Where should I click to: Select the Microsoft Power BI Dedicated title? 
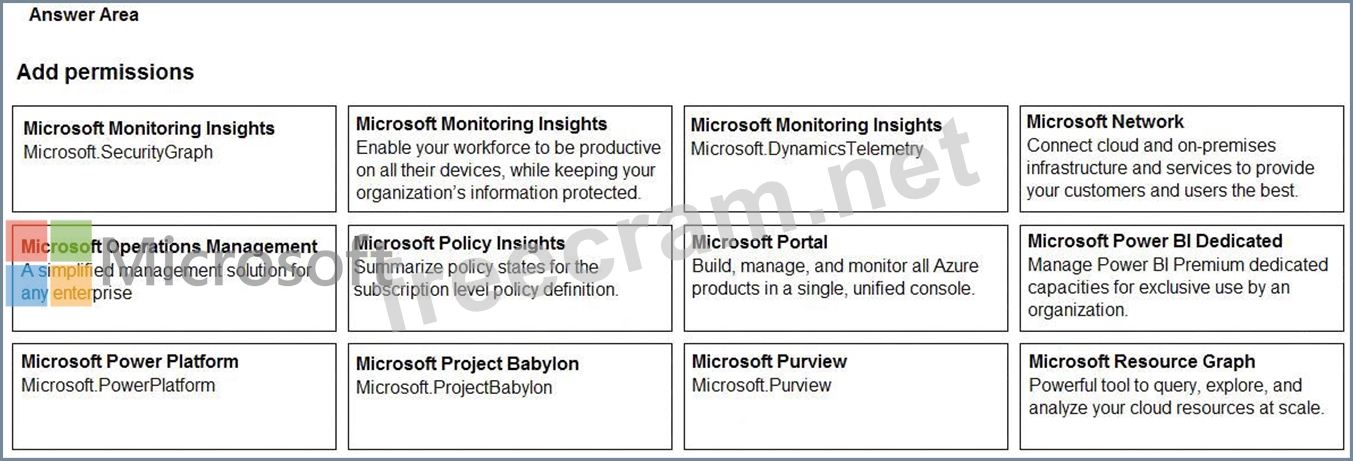click(1154, 241)
